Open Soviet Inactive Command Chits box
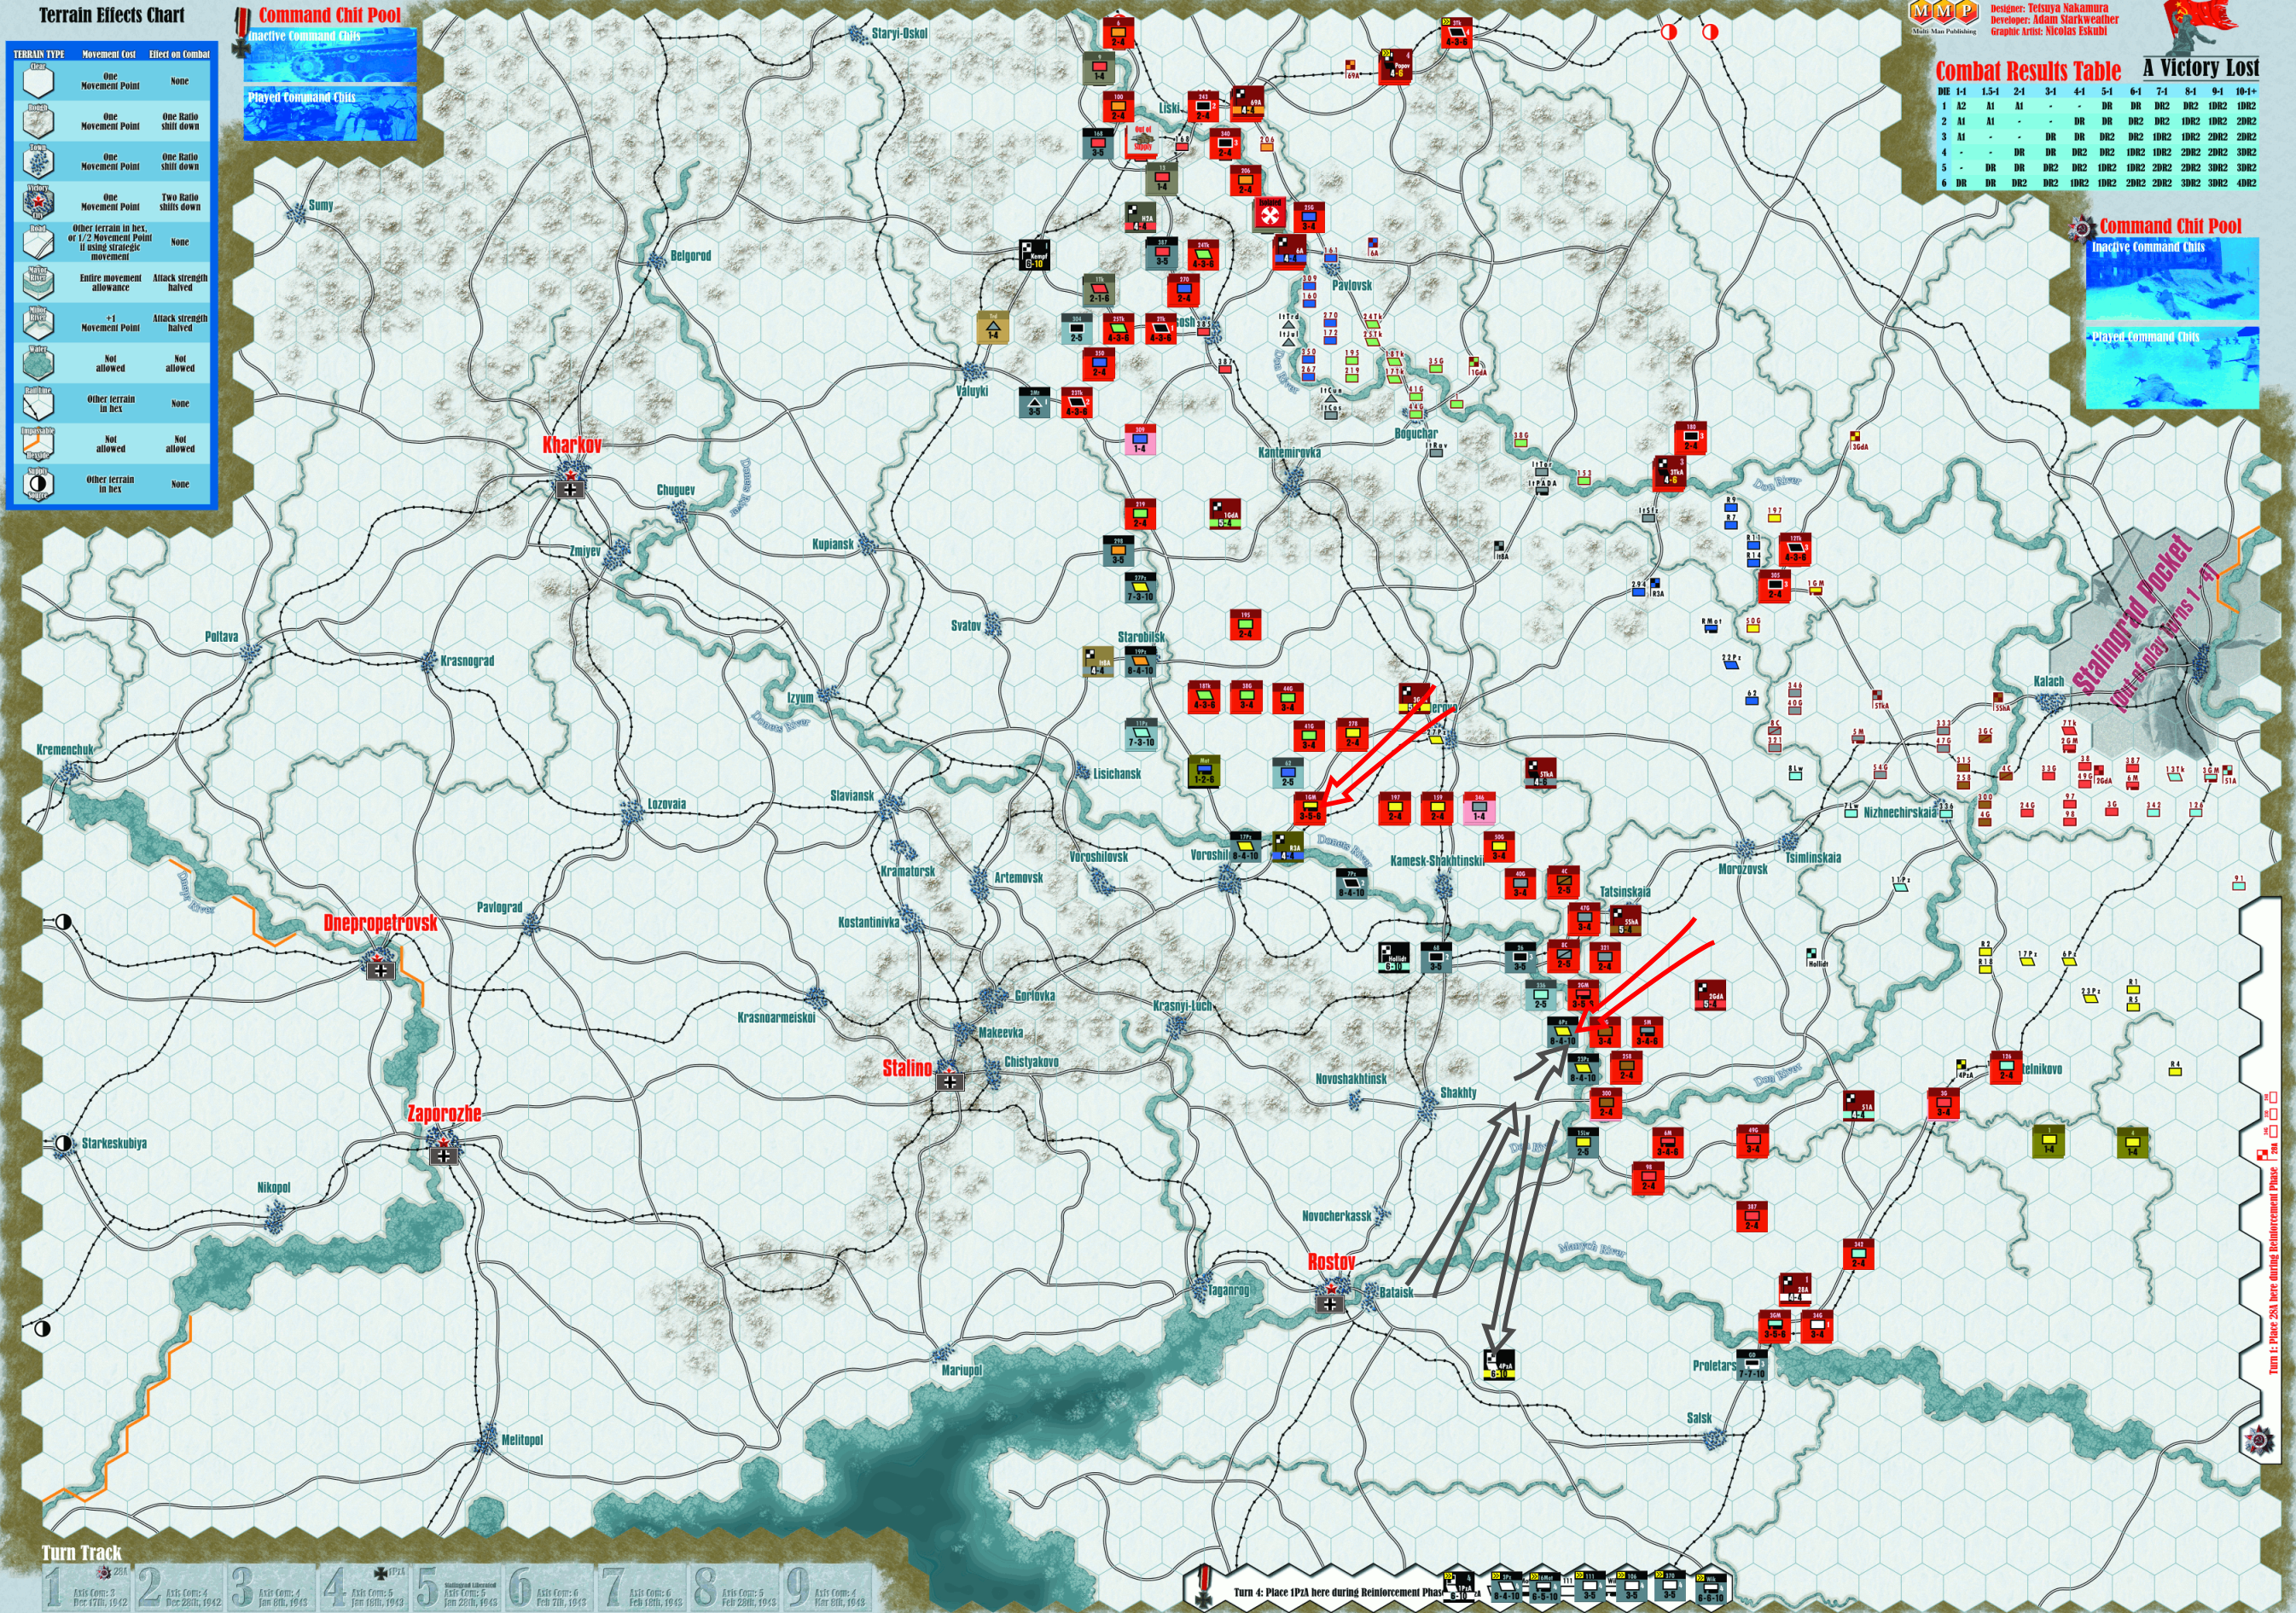The height and width of the screenshot is (1613, 2296). tap(2172, 279)
